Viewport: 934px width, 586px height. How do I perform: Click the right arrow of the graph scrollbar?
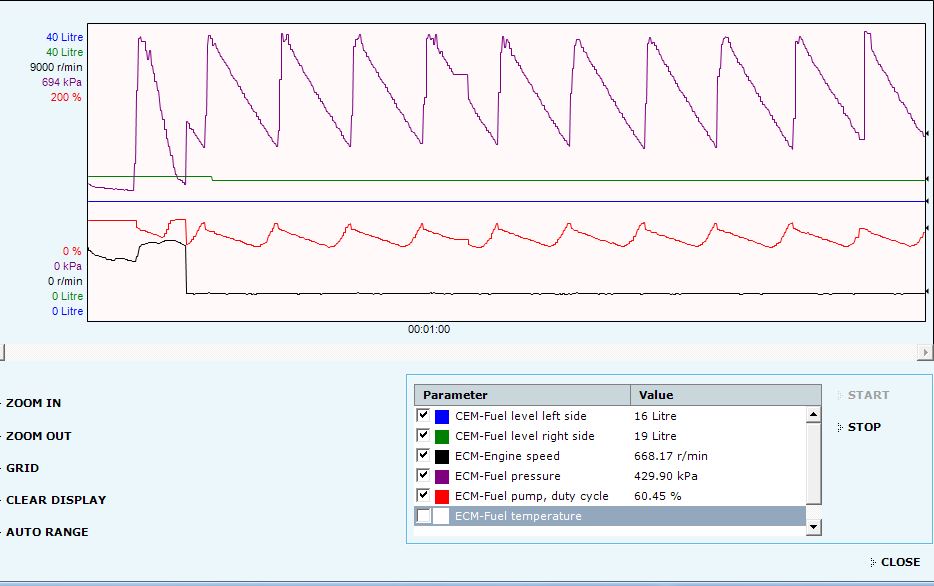[926, 351]
